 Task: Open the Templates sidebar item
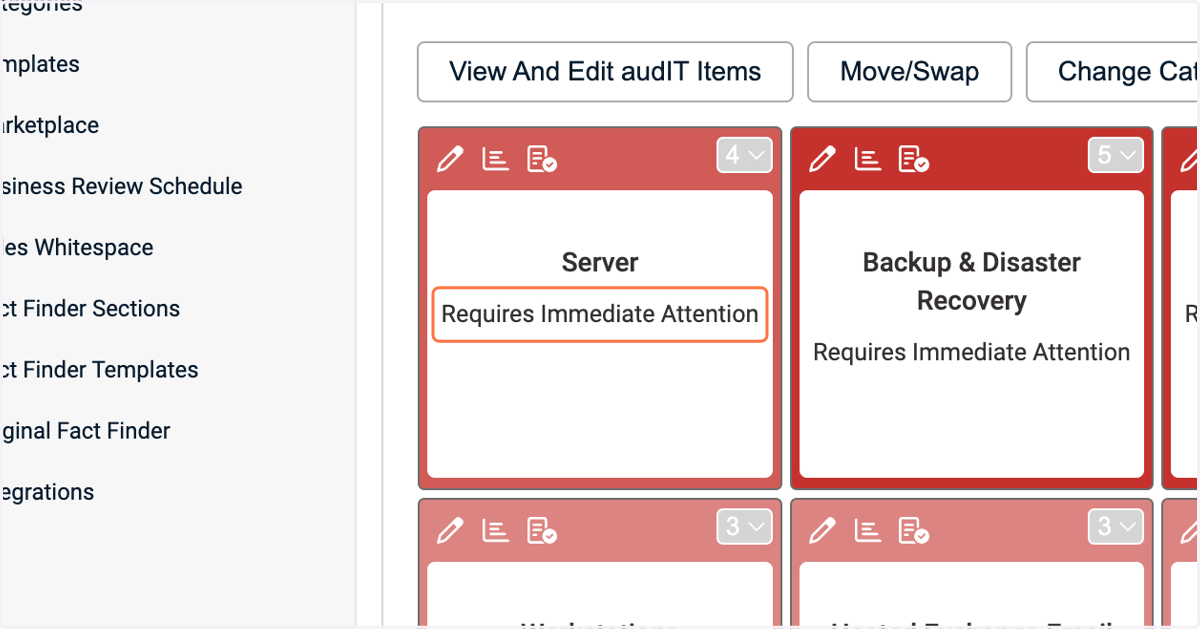click(40, 64)
